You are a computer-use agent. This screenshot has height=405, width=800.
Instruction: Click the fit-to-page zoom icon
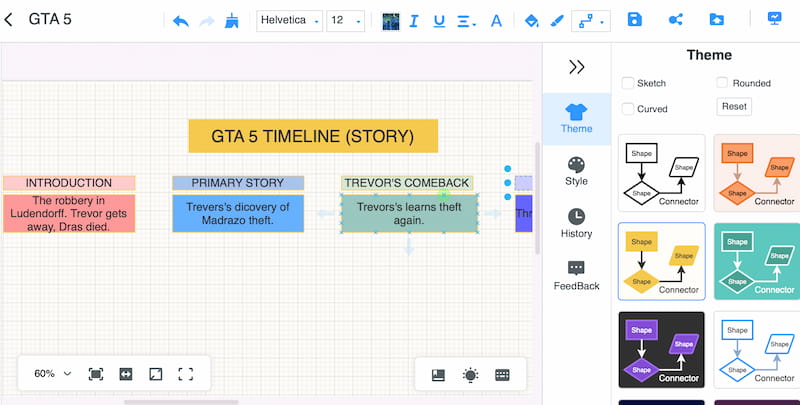[x=95, y=374]
